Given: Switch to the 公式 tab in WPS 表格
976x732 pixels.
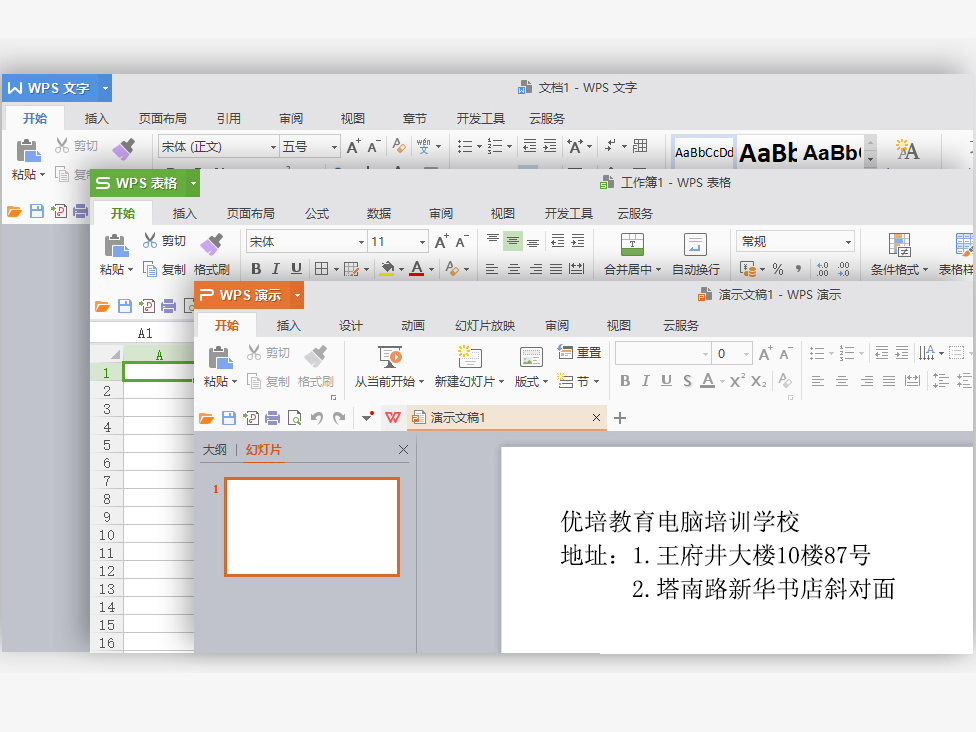Looking at the screenshot, I should point(317,213).
